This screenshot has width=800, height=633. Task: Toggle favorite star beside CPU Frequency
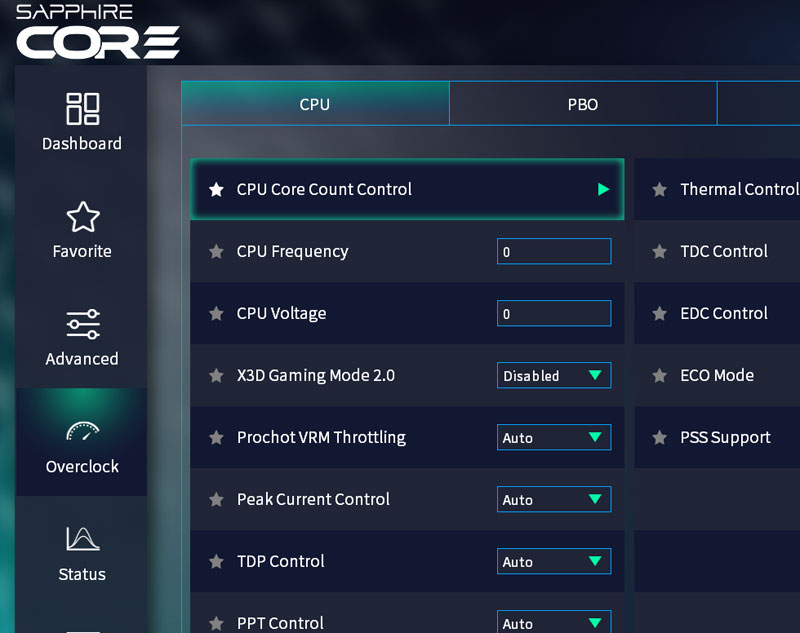coord(215,252)
